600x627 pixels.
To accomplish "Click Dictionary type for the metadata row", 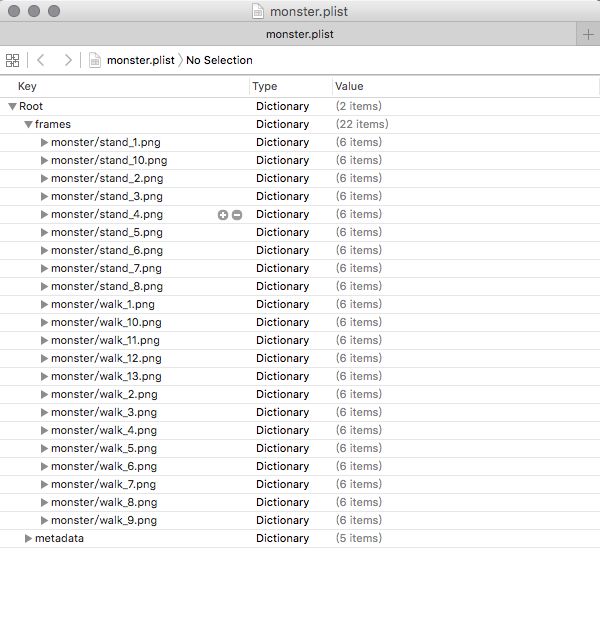I will [x=282, y=538].
